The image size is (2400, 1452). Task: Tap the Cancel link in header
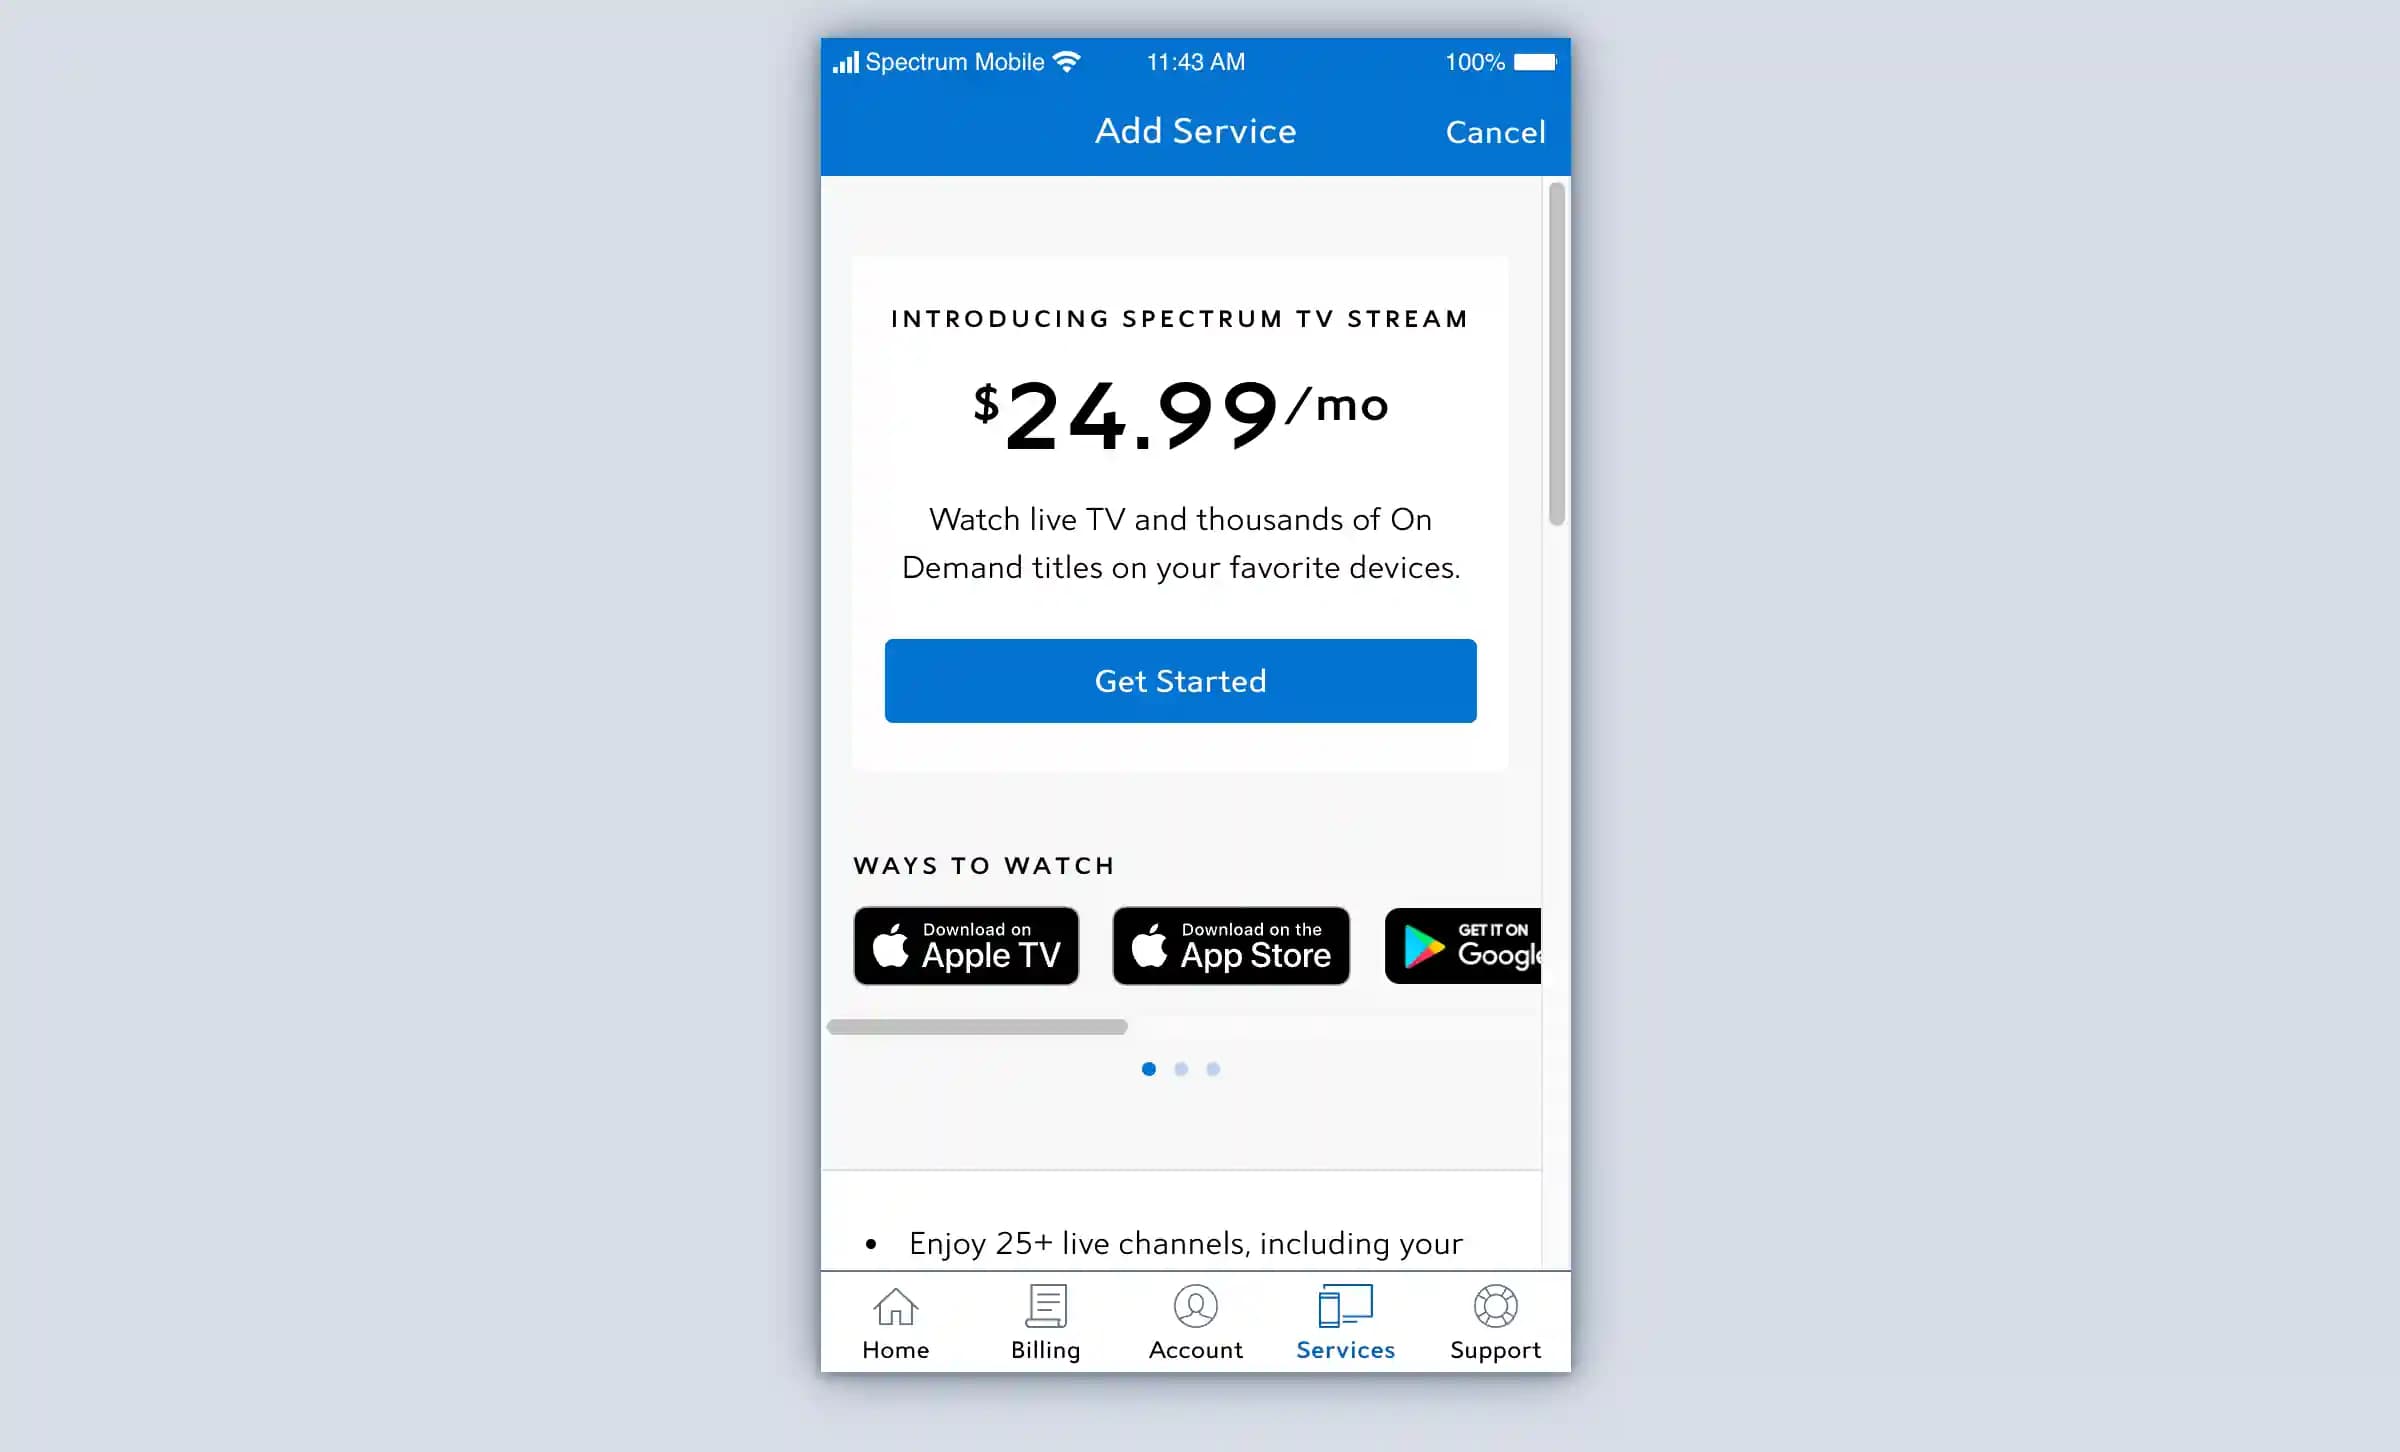click(1493, 130)
